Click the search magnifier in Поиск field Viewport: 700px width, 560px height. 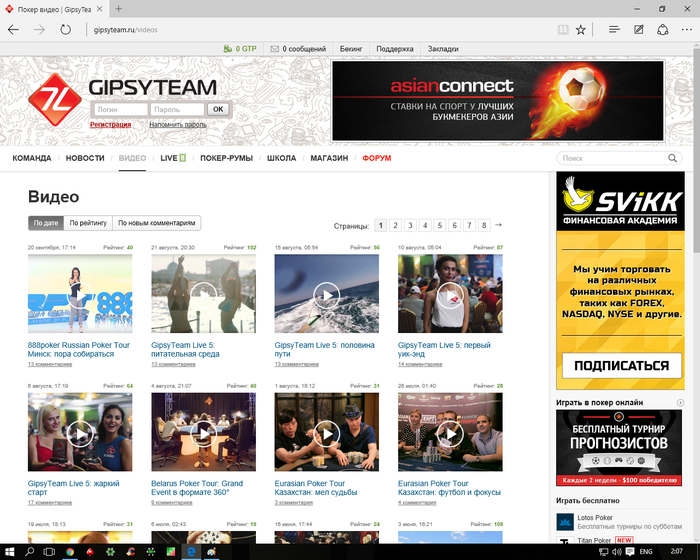(x=672, y=158)
